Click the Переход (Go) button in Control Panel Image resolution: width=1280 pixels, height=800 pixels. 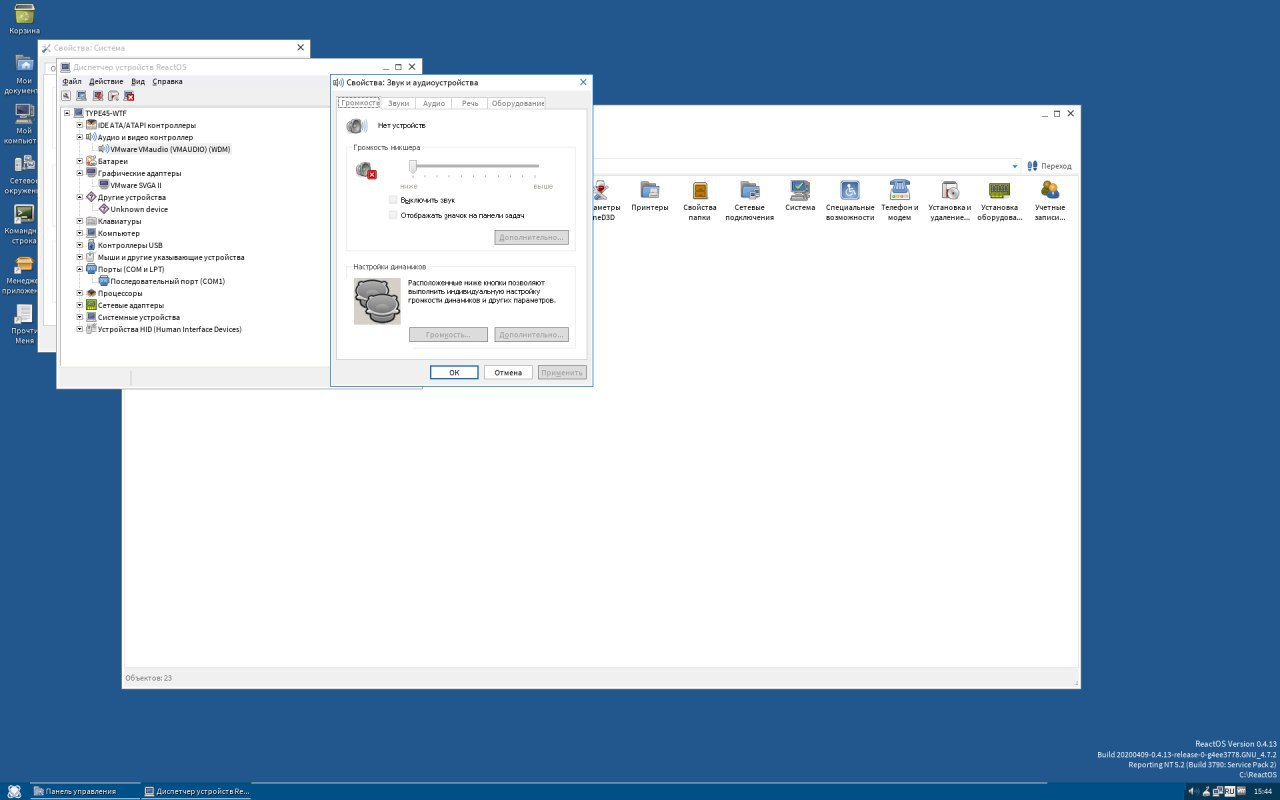[1049, 166]
